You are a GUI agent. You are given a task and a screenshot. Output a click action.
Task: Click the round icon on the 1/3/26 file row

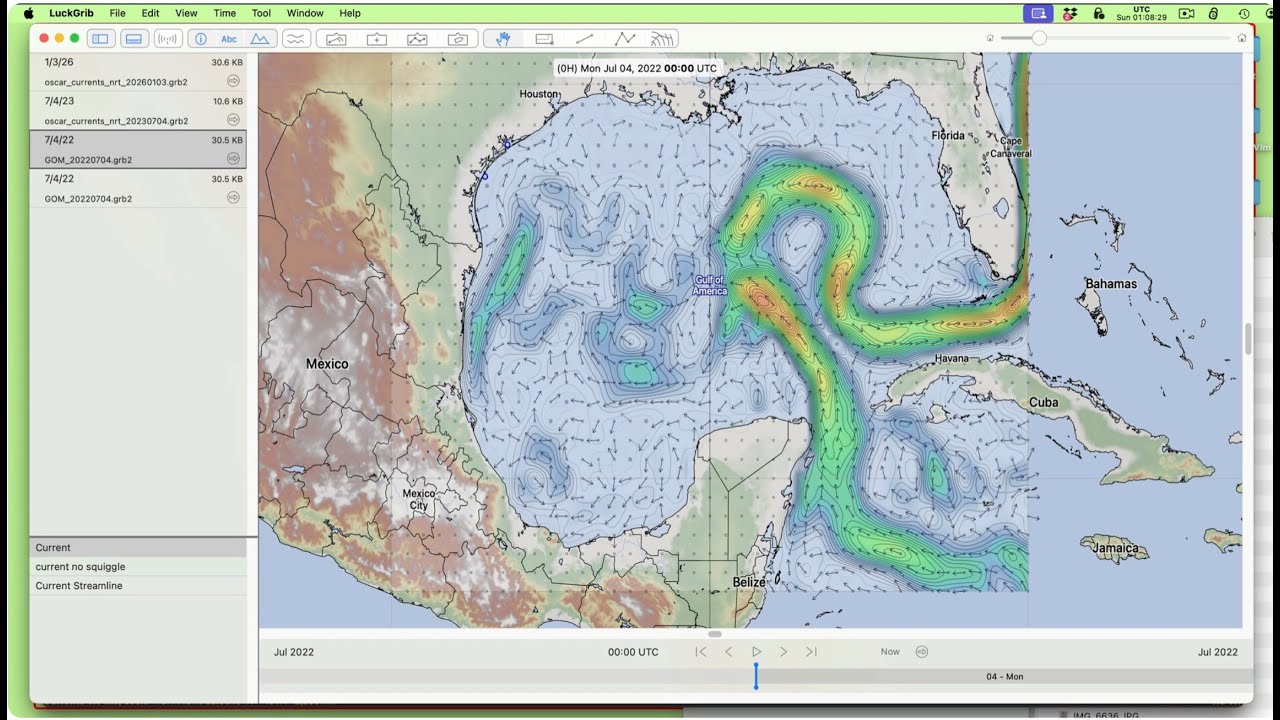pyautogui.click(x=233, y=81)
